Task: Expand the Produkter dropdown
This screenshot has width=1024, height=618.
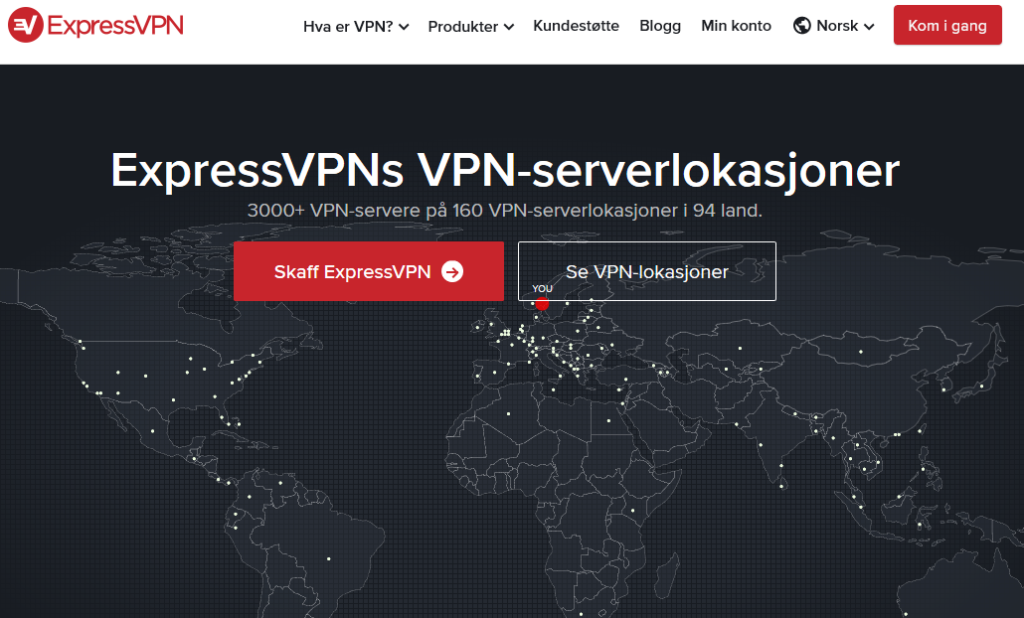Action: pos(471,26)
